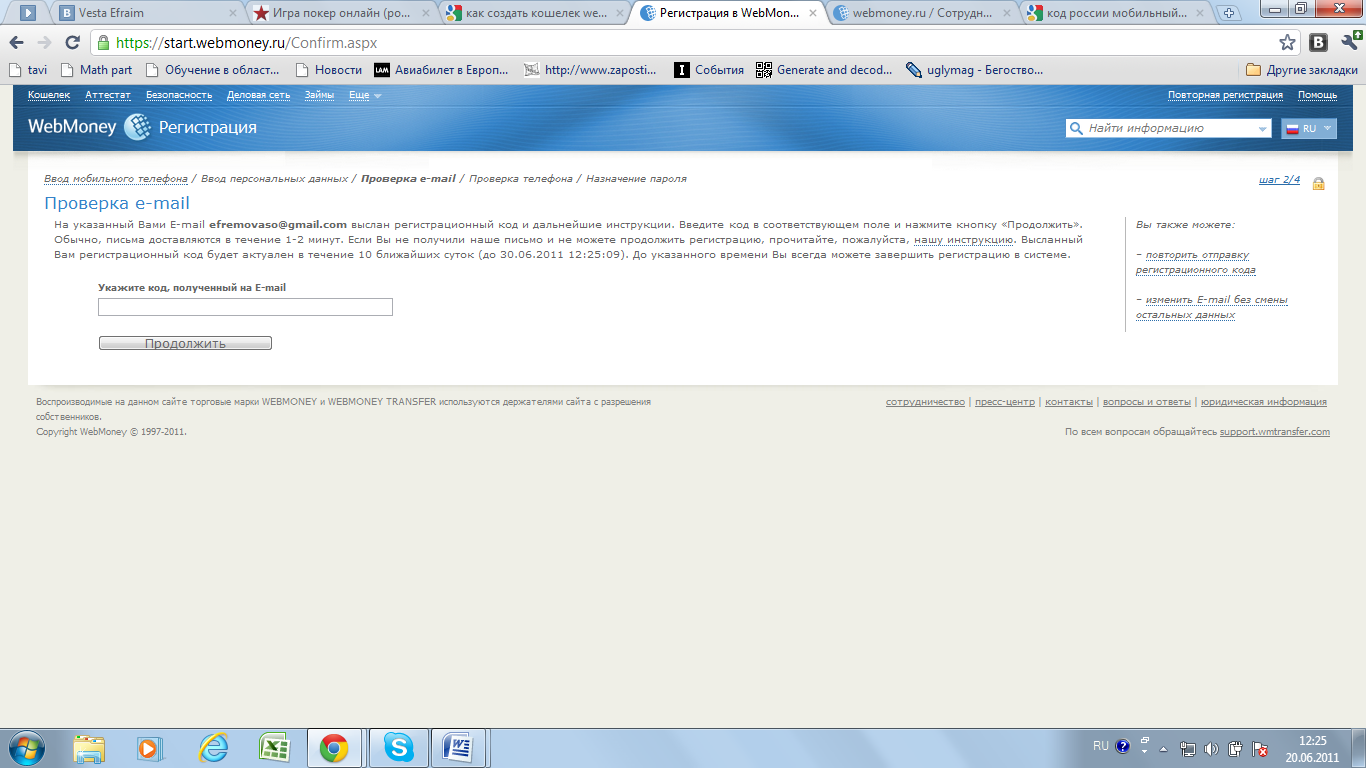Image resolution: width=1366 pixels, height=768 pixels.
Task: Open Windows Explorer from the taskbar
Action: click(89, 748)
